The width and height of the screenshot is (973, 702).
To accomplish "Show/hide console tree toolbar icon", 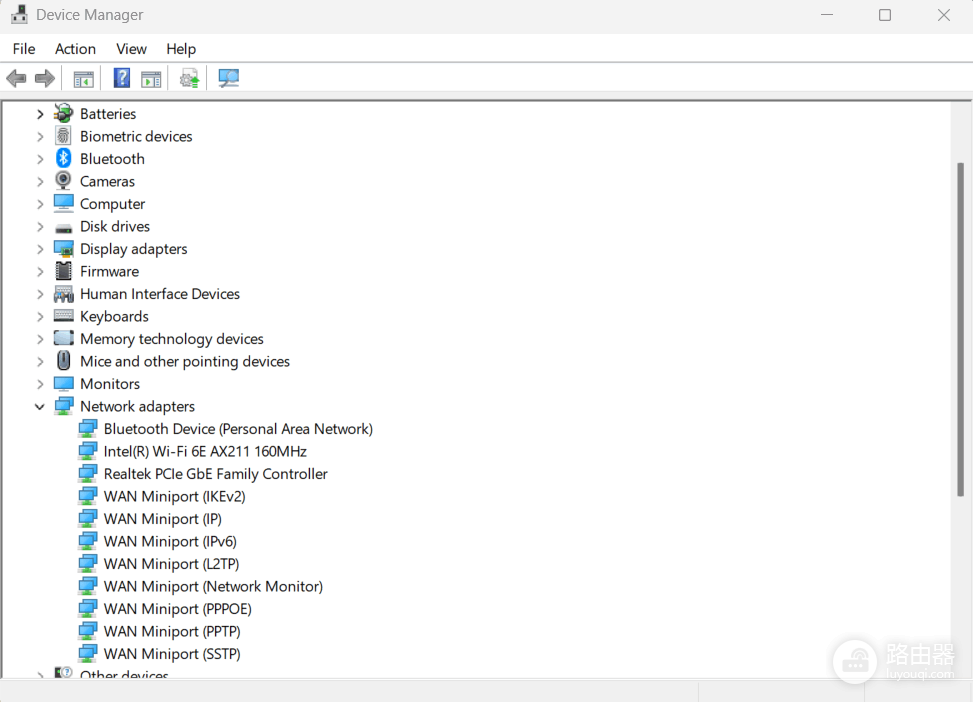I will pos(83,79).
